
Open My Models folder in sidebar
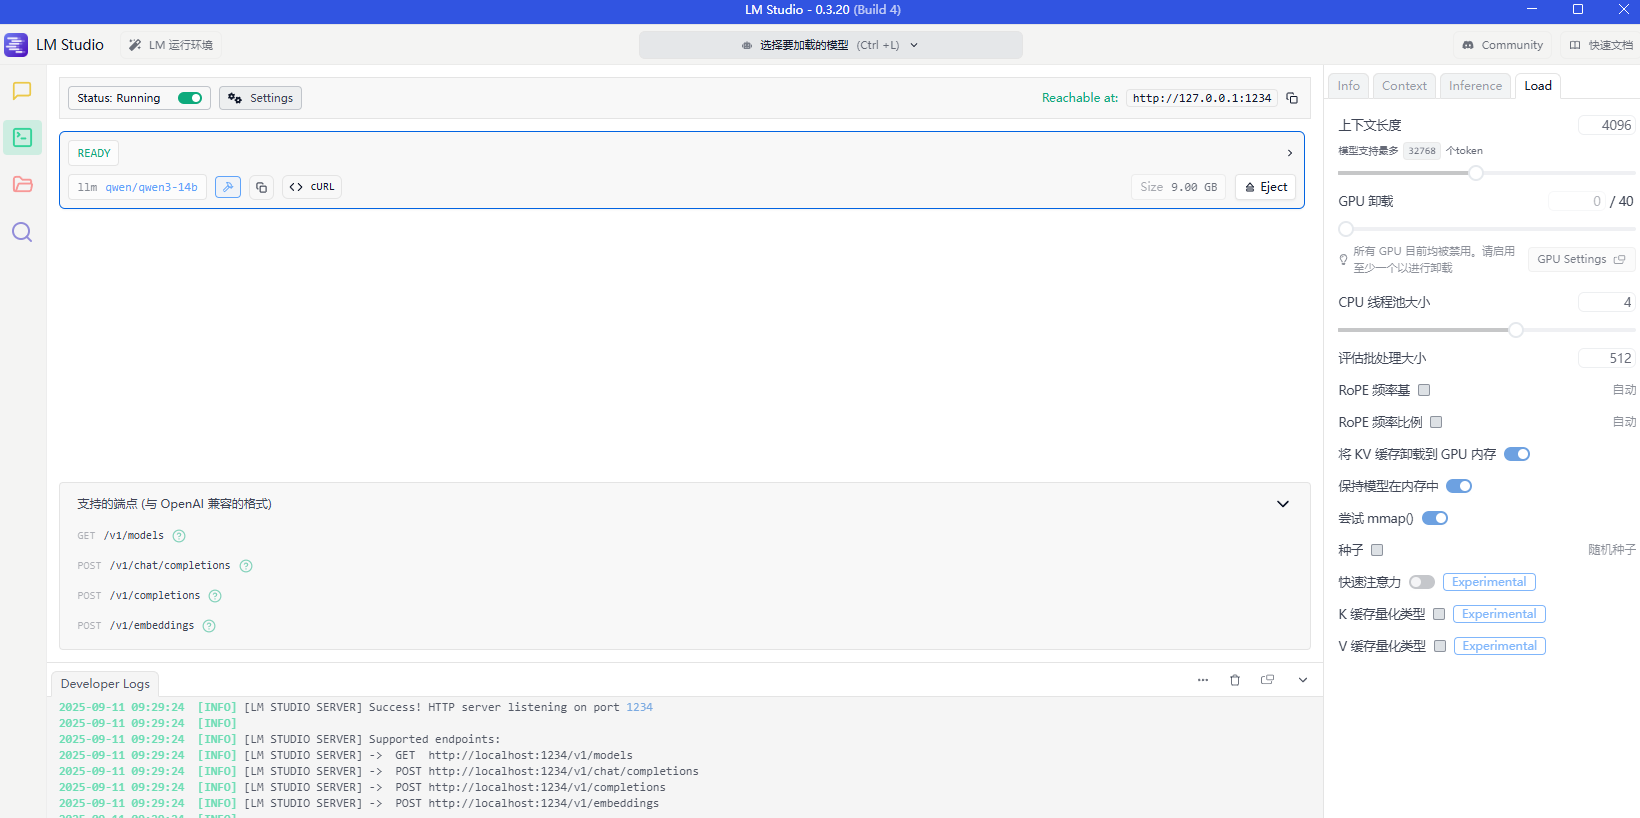tap(22, 184)
